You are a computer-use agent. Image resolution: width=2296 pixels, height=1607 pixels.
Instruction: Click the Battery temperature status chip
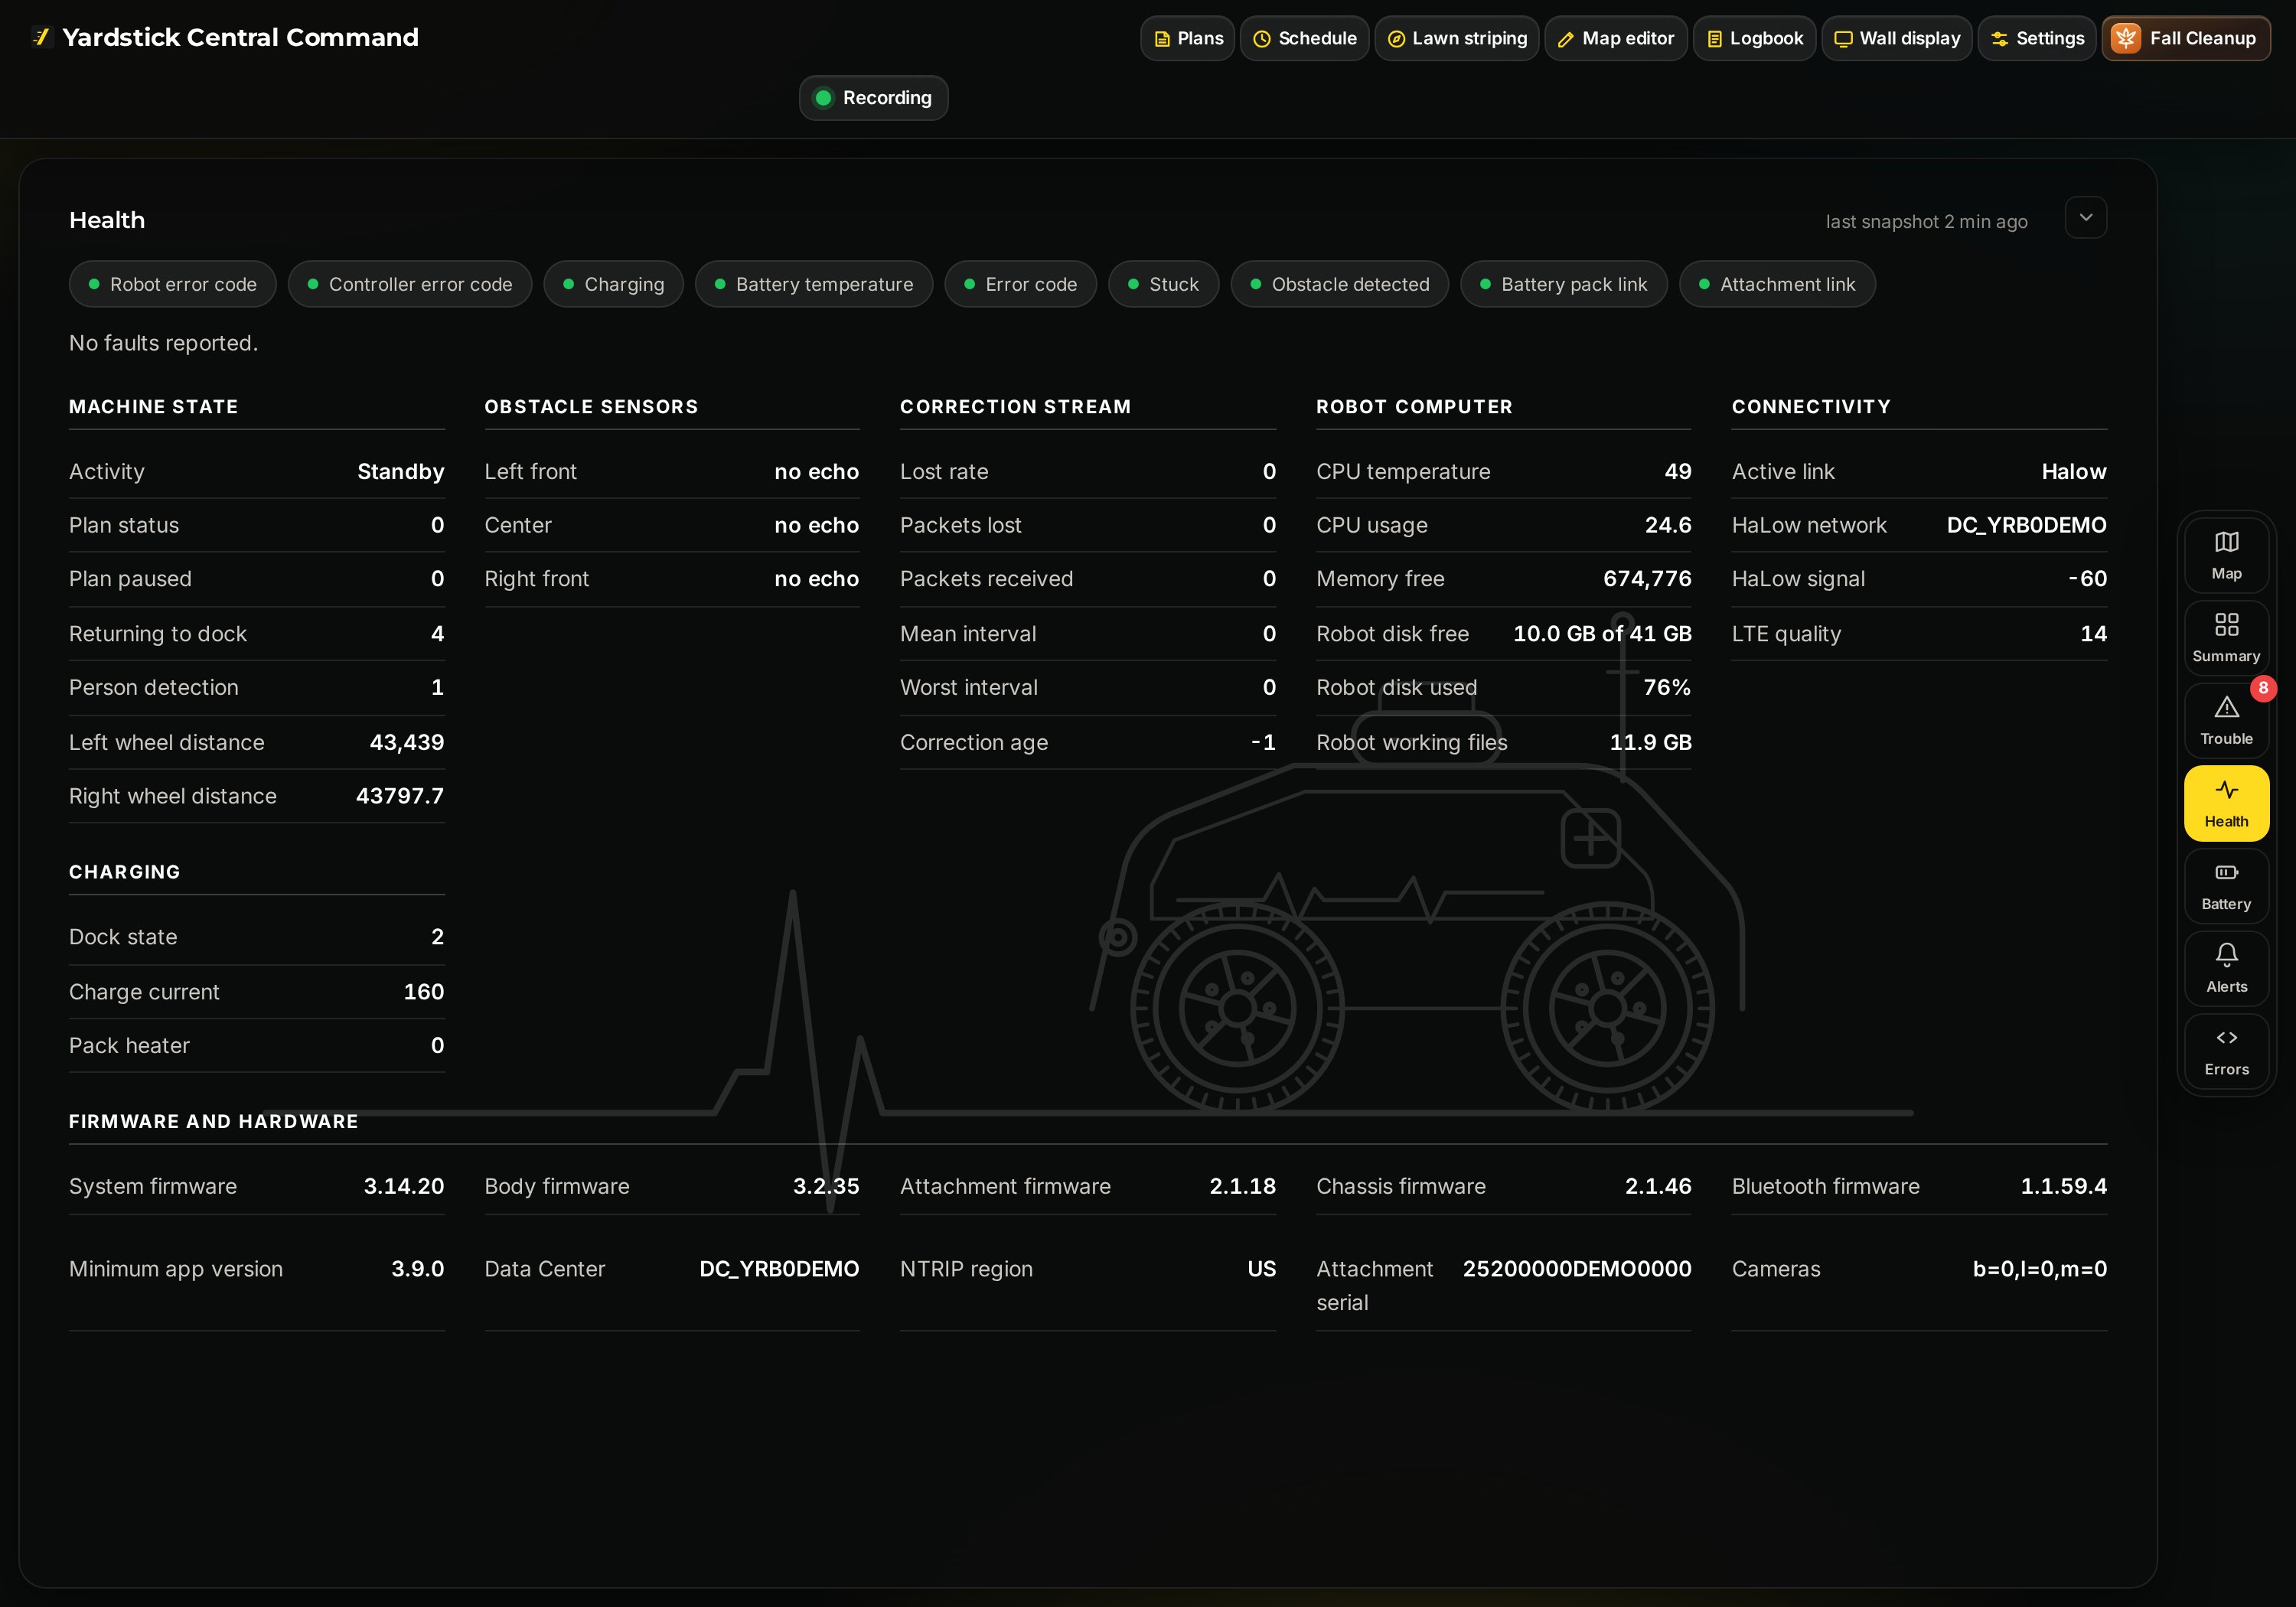point(813,284)
